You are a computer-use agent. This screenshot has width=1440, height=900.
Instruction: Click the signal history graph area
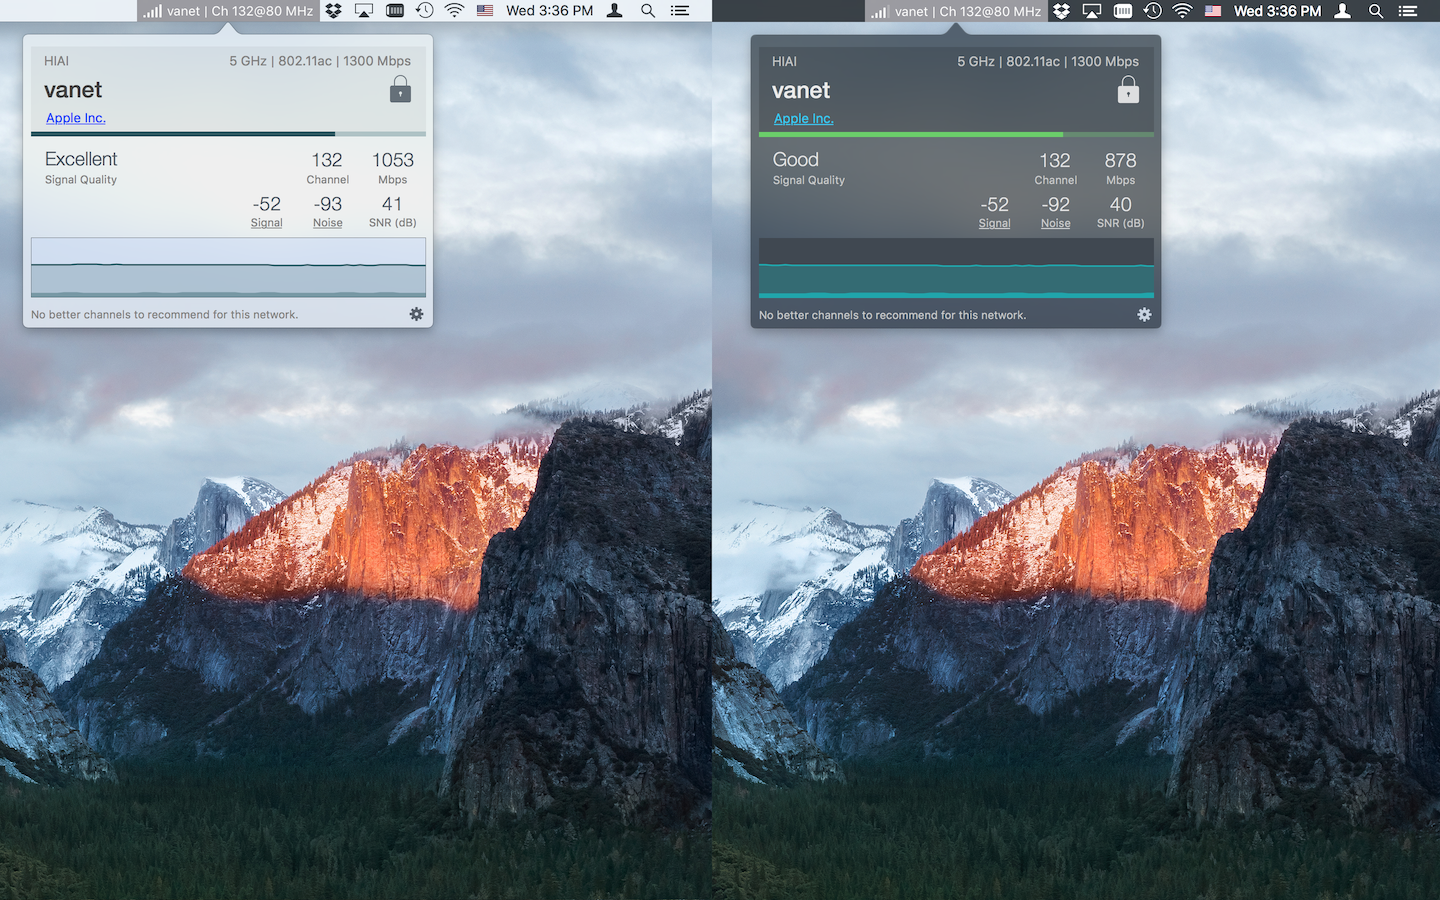click(x=228, y=268)
